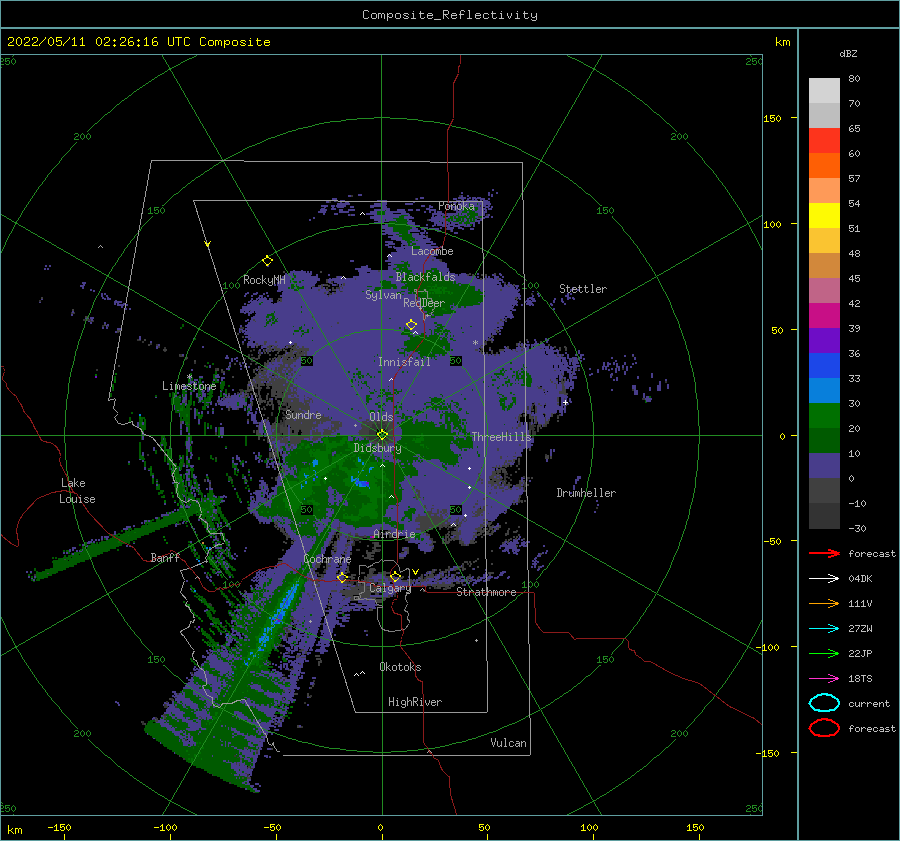Click the orange 60–57 dBZ swatch
Image resolution: width=900 pixels, height=841 pixels.
point(824,166)
